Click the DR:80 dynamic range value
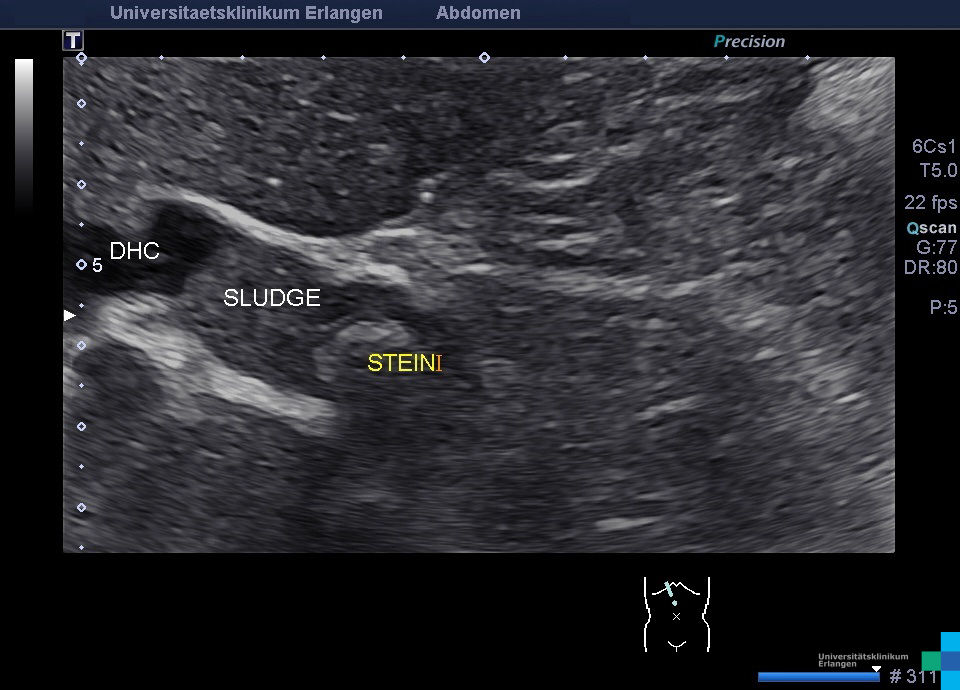Viewport: 960px width, 690px height. (931, 268)
